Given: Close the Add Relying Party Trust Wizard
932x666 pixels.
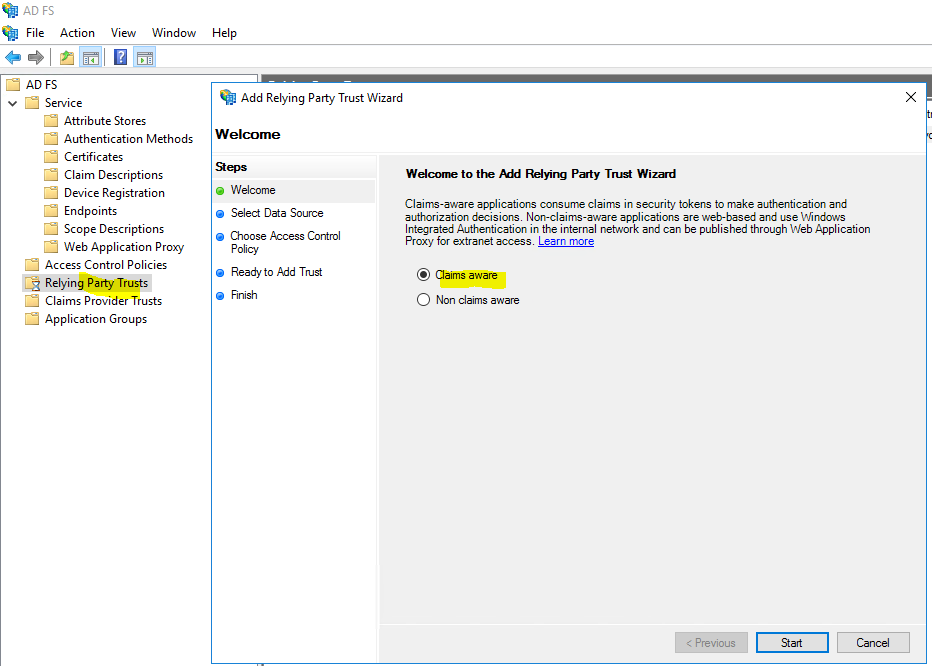Looking at the screenshot, I should [x=911, y=97].
